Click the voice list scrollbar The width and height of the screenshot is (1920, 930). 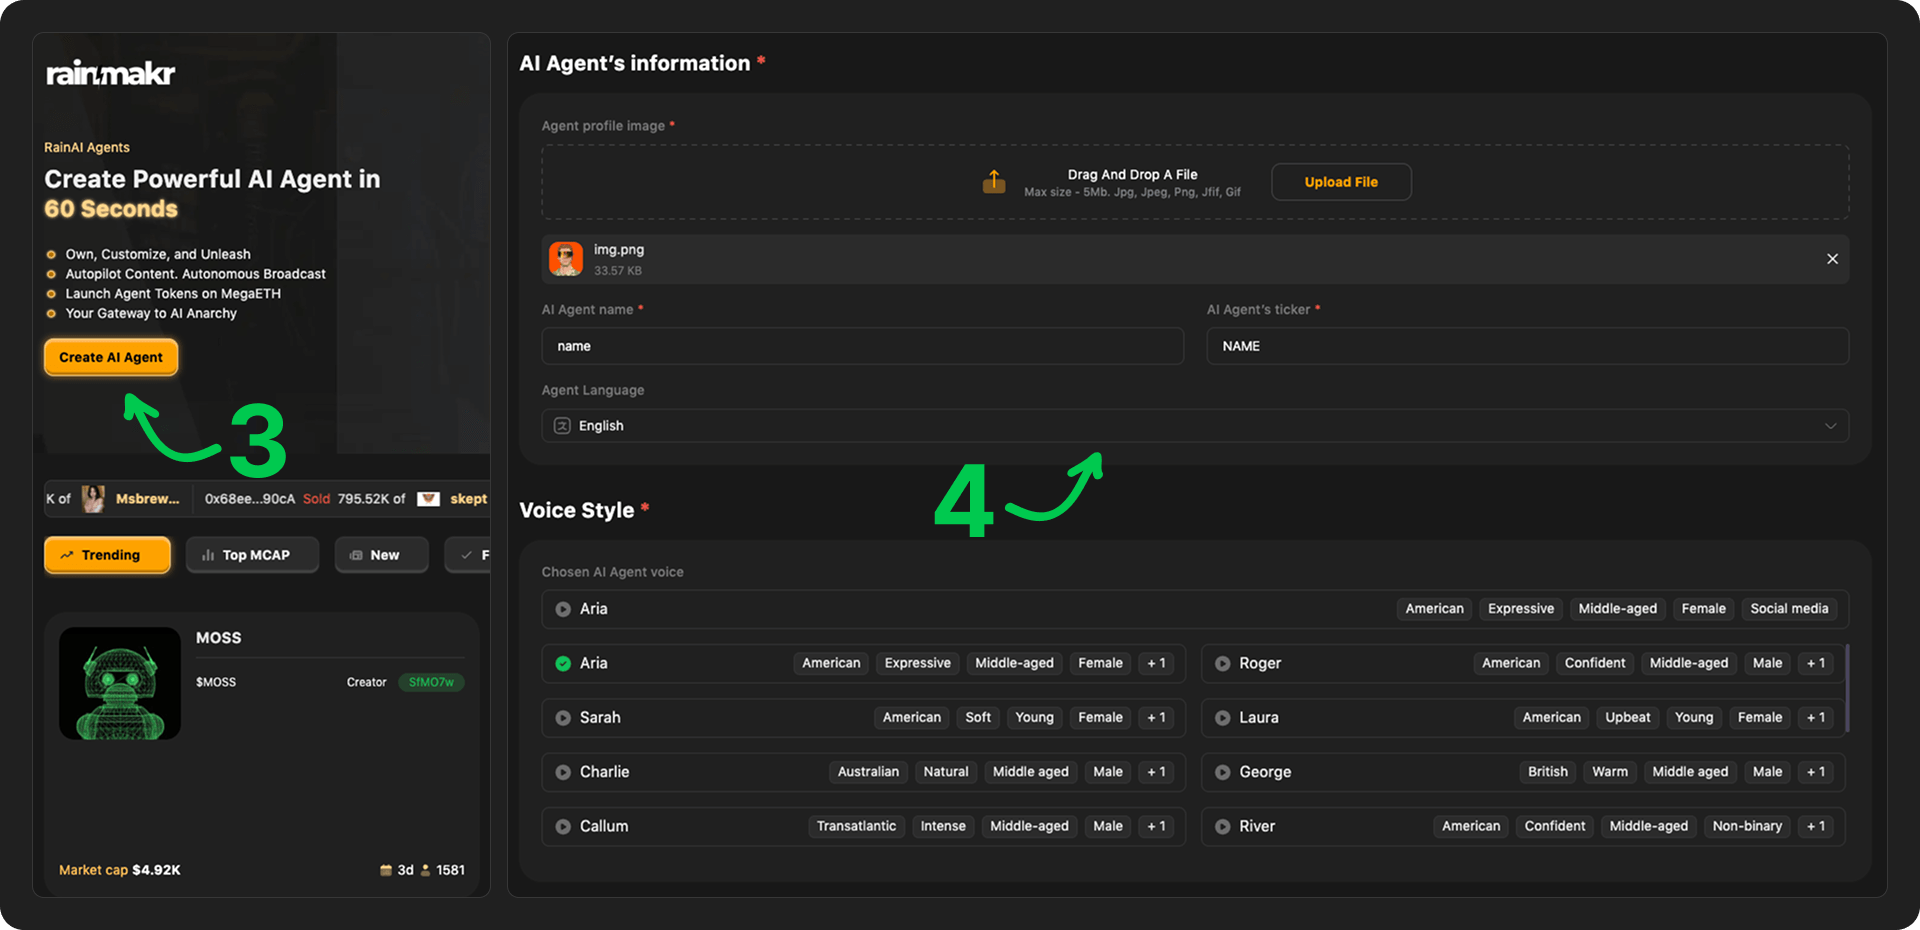point(1846,689)
